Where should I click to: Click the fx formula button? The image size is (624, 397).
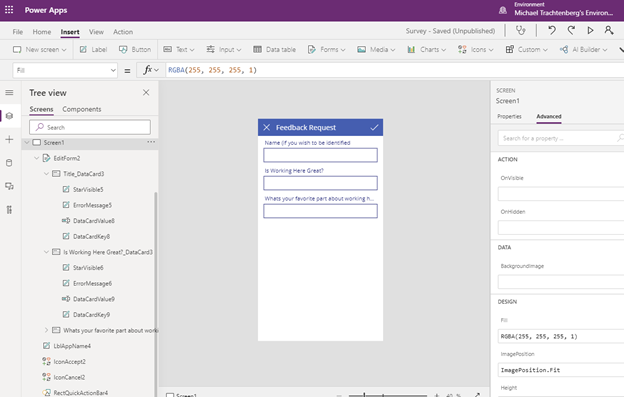pos(151,70)
